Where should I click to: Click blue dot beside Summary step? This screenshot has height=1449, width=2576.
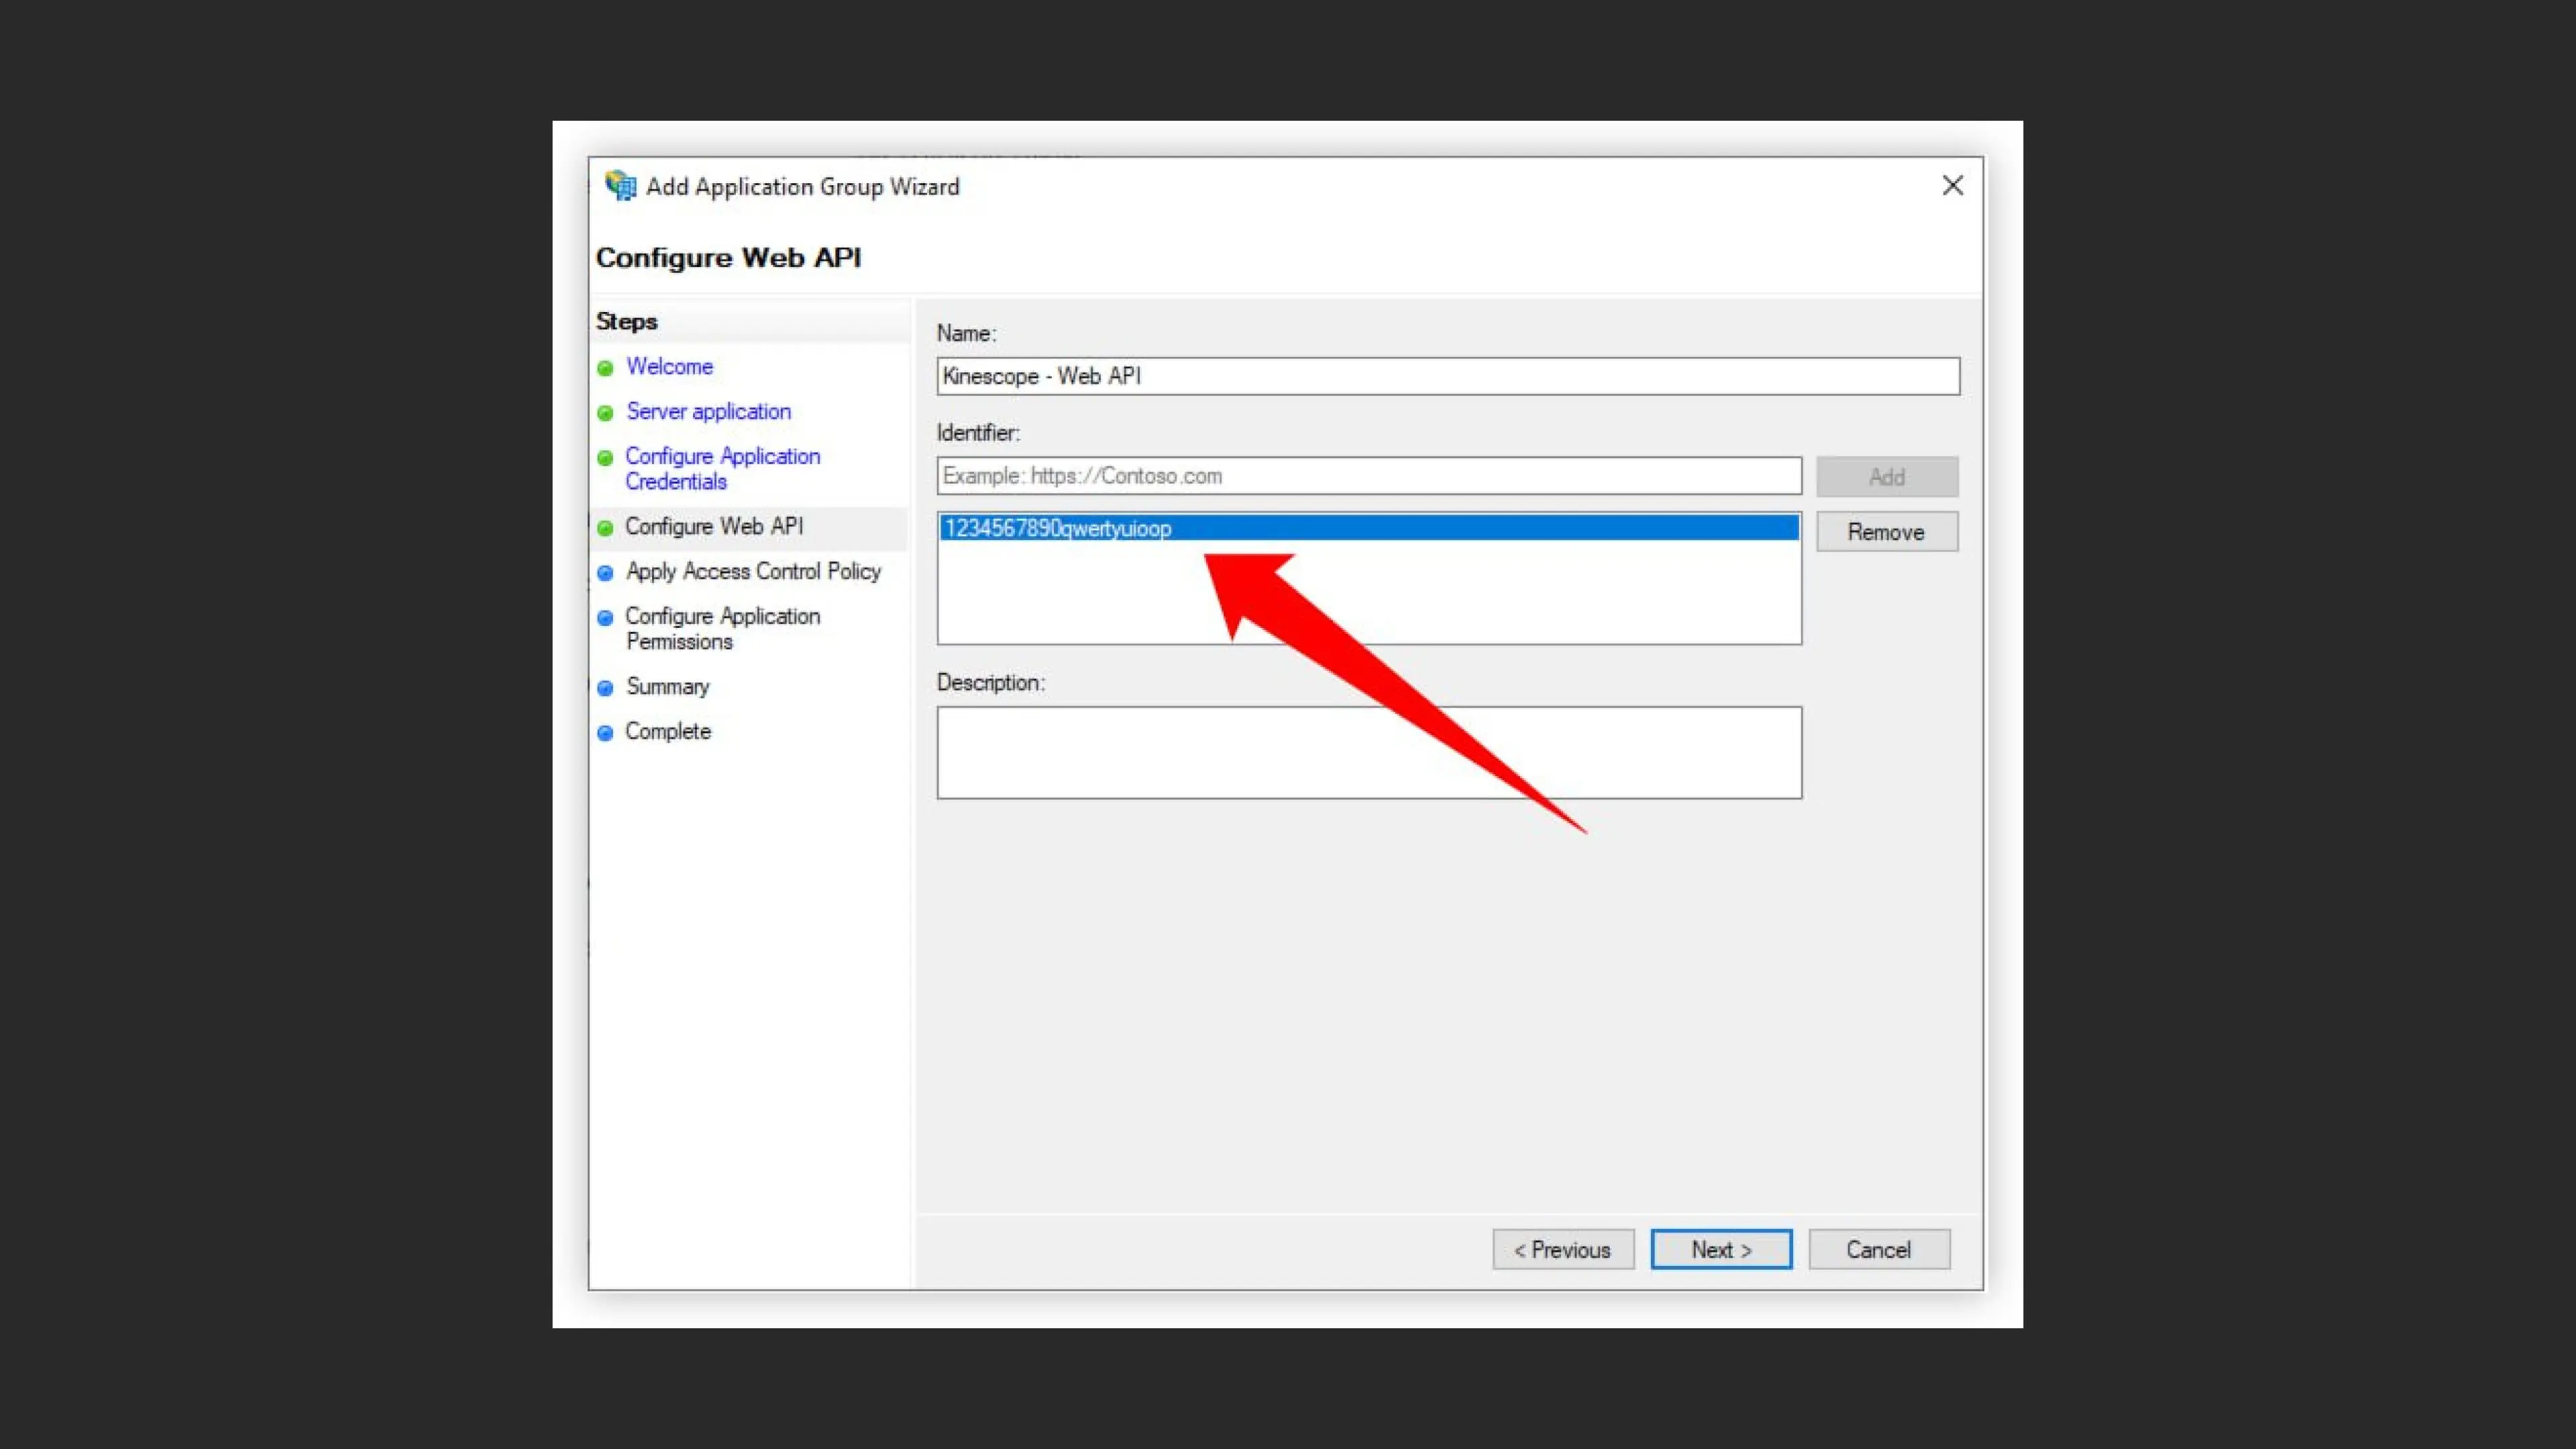click(x=605, y=688)
